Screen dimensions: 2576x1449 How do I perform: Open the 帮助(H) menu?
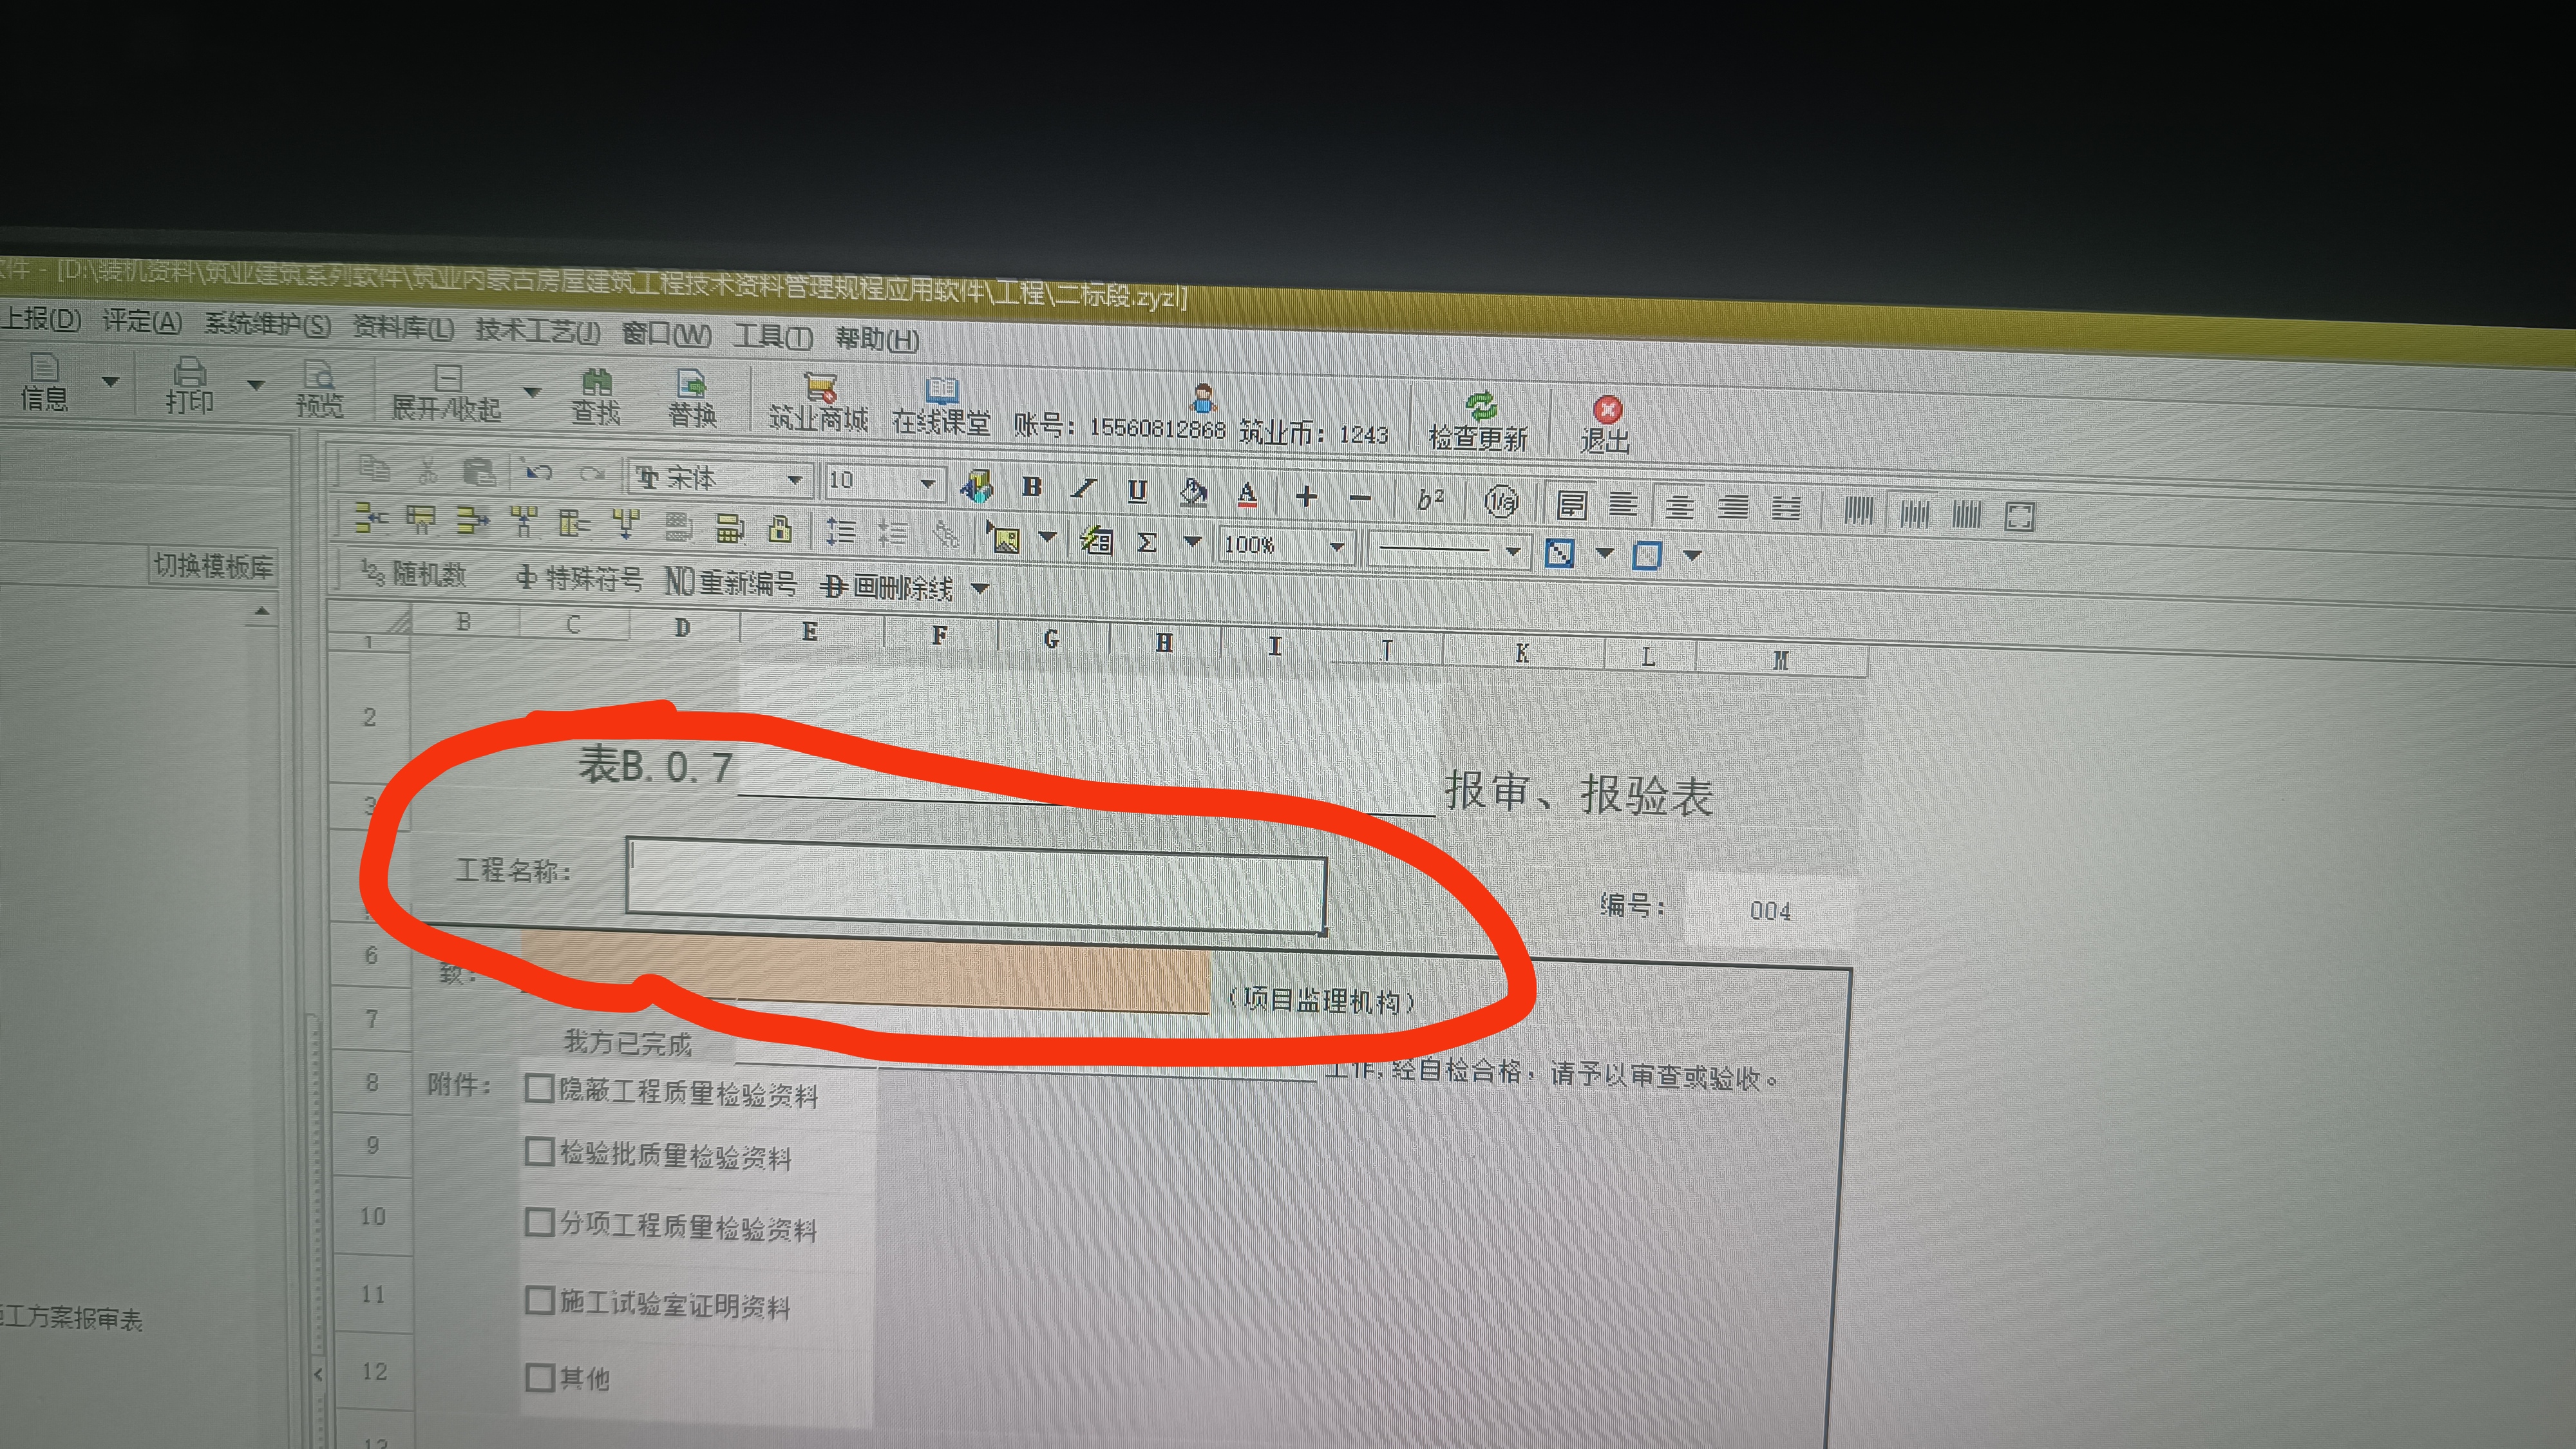click(877, 339)
